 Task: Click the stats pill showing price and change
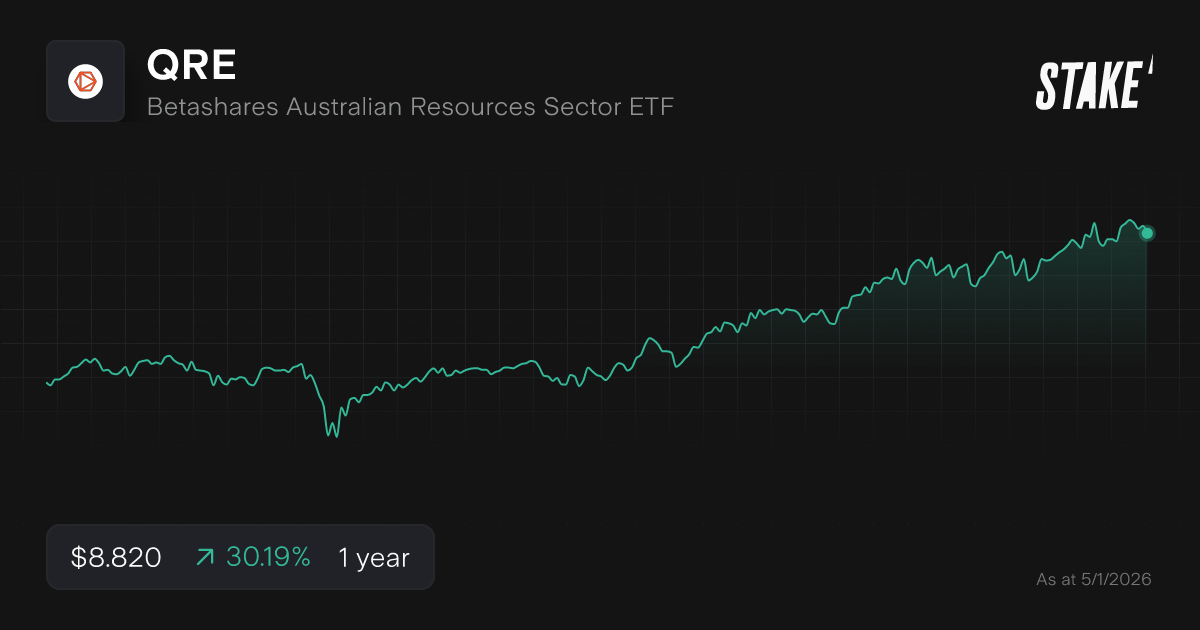pyautogui.click(x=240, y=557)
